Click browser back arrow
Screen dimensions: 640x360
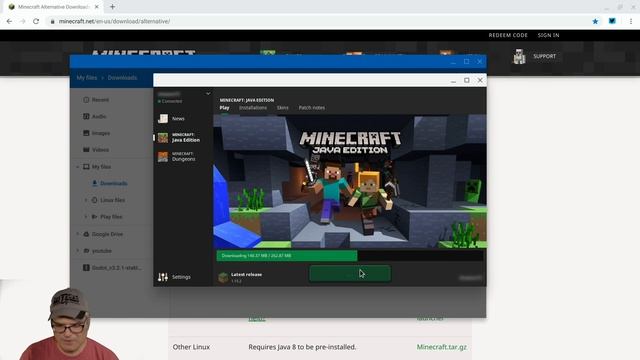9,21
